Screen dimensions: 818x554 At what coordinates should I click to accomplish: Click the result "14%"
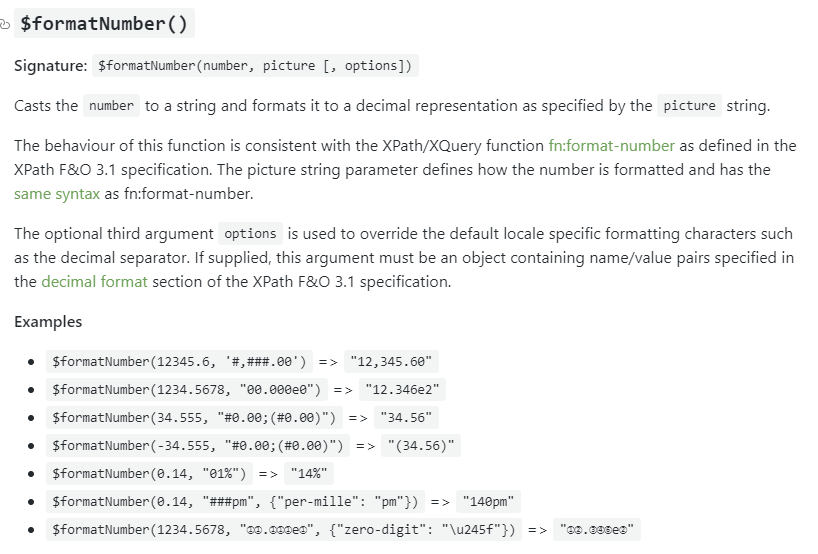coord(309,474)
